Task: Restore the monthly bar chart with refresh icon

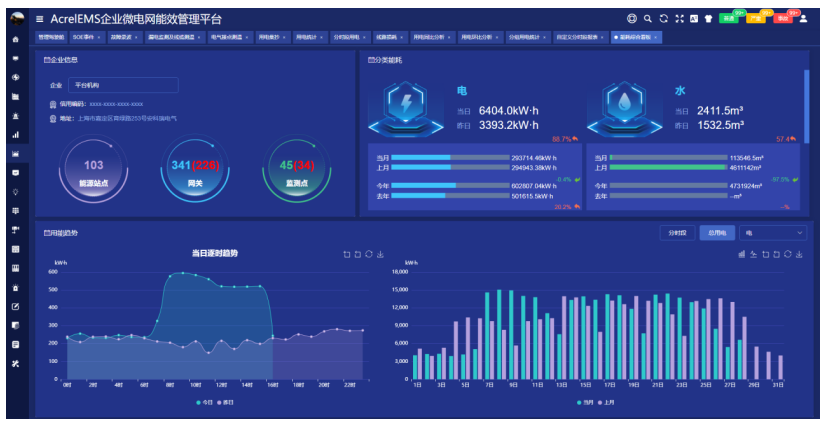Action: point(788,254)
